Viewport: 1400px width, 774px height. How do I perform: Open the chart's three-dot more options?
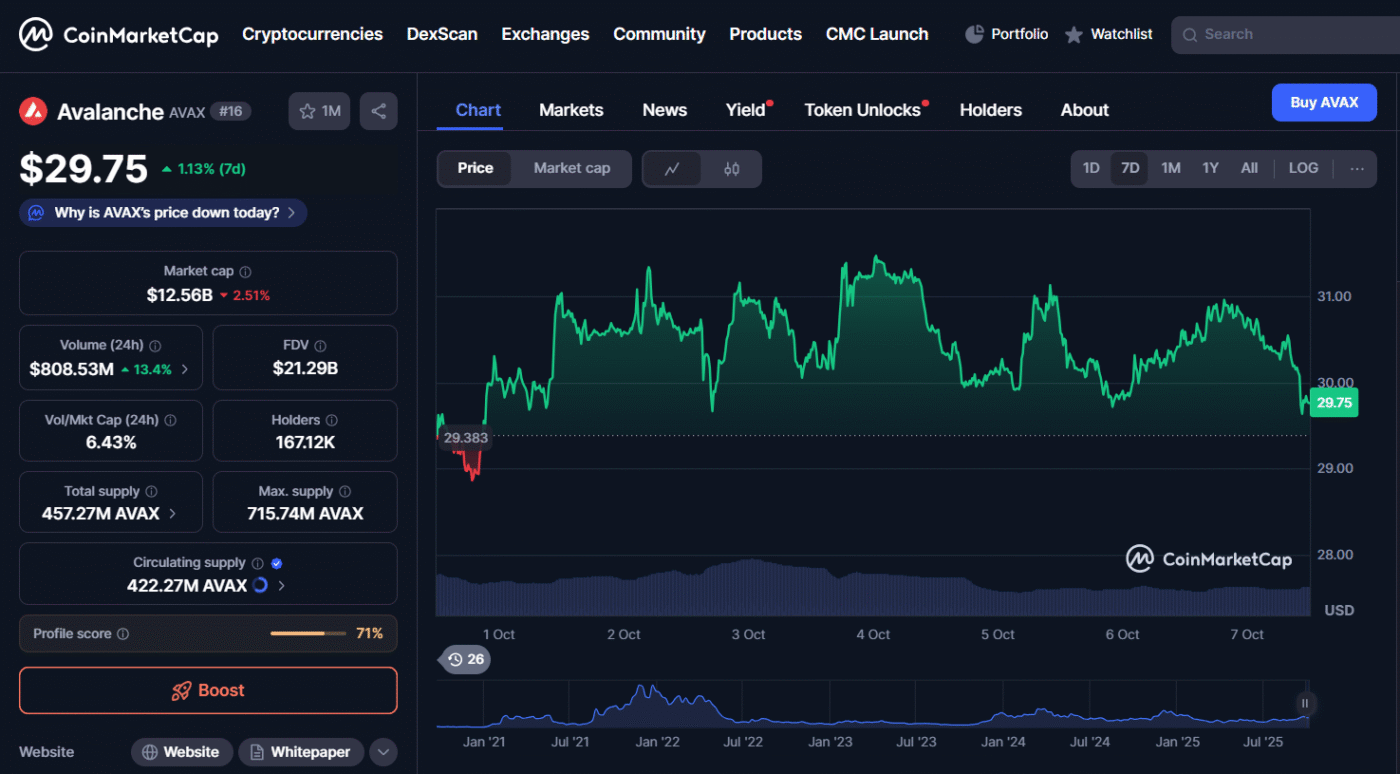pyautogui.click(x=1356, y=168)
